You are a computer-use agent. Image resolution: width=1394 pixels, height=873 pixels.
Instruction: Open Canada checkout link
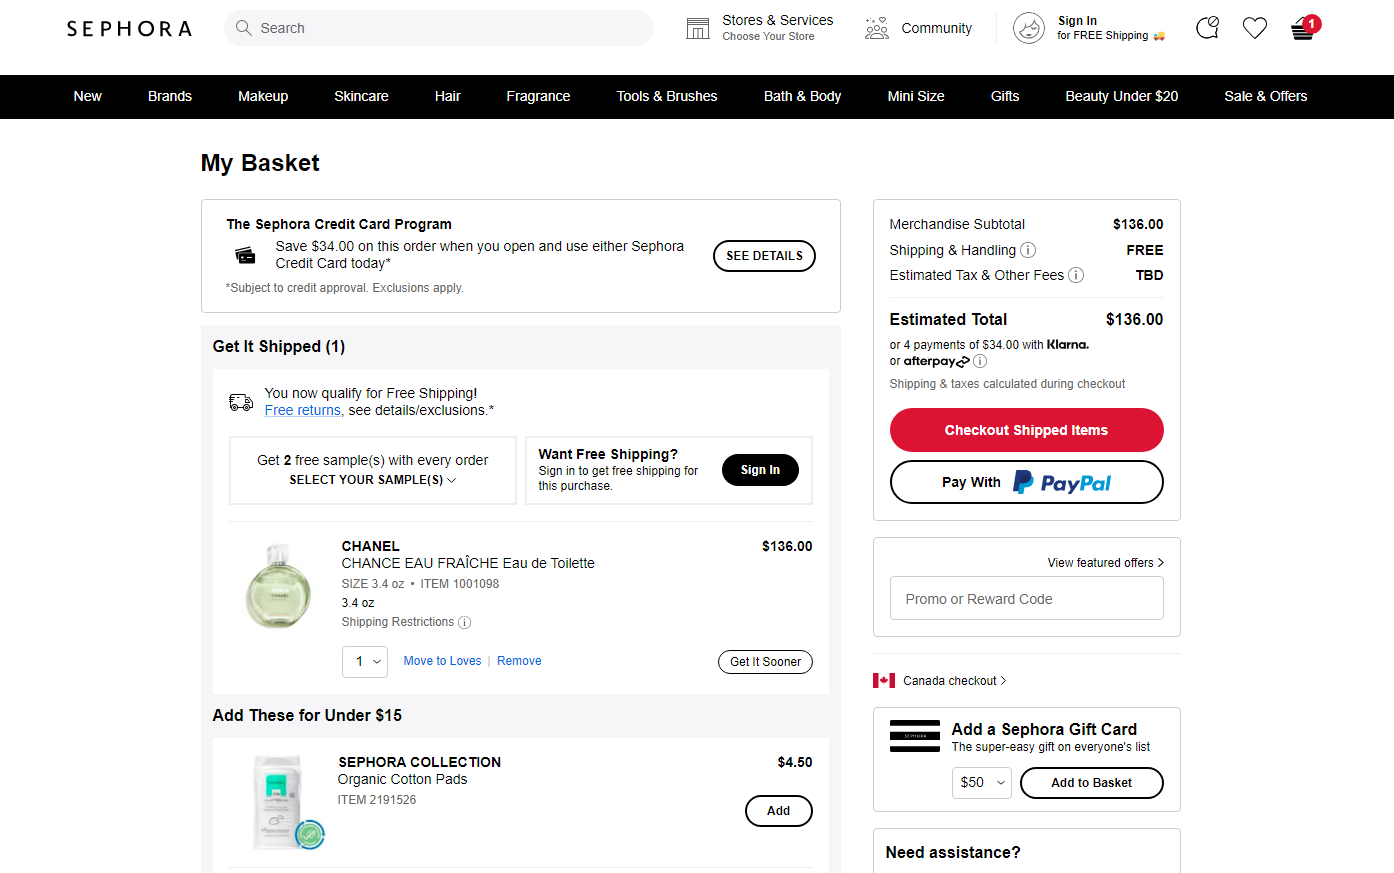pyautogui.click(x=955, y=681)
